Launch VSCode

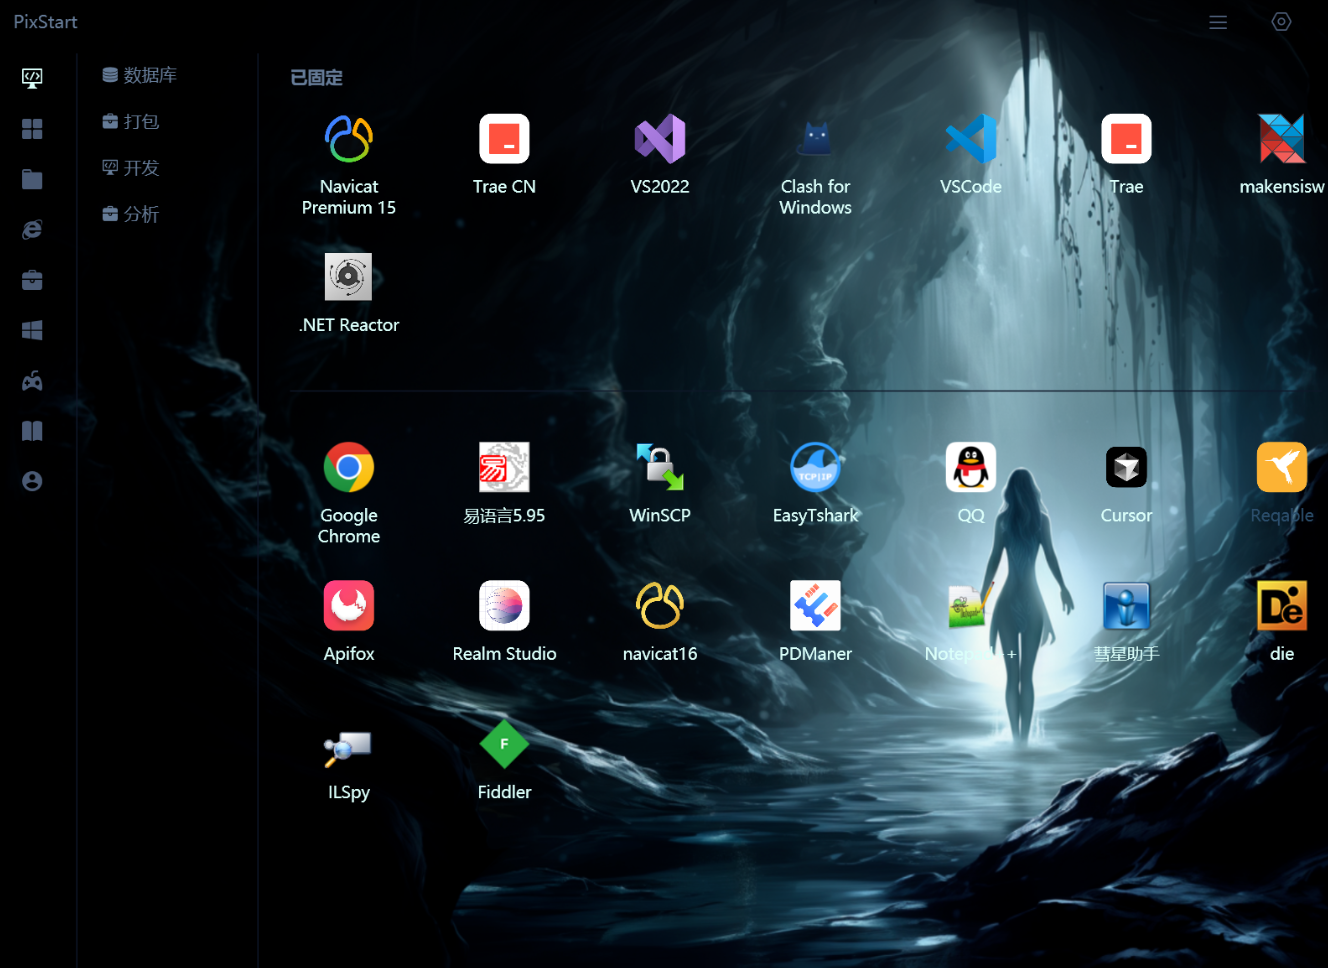click(971, 139)
